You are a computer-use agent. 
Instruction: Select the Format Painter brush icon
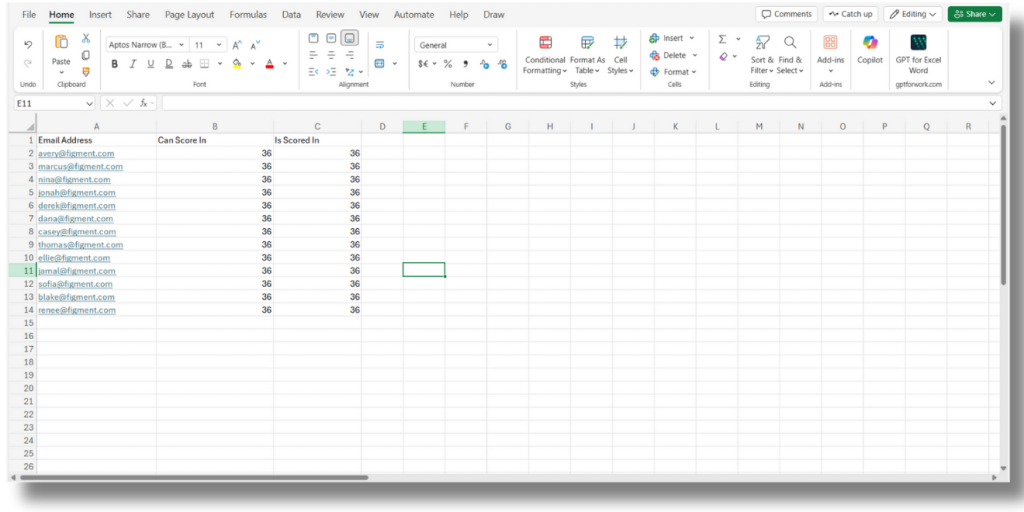[x=86, y=71]
